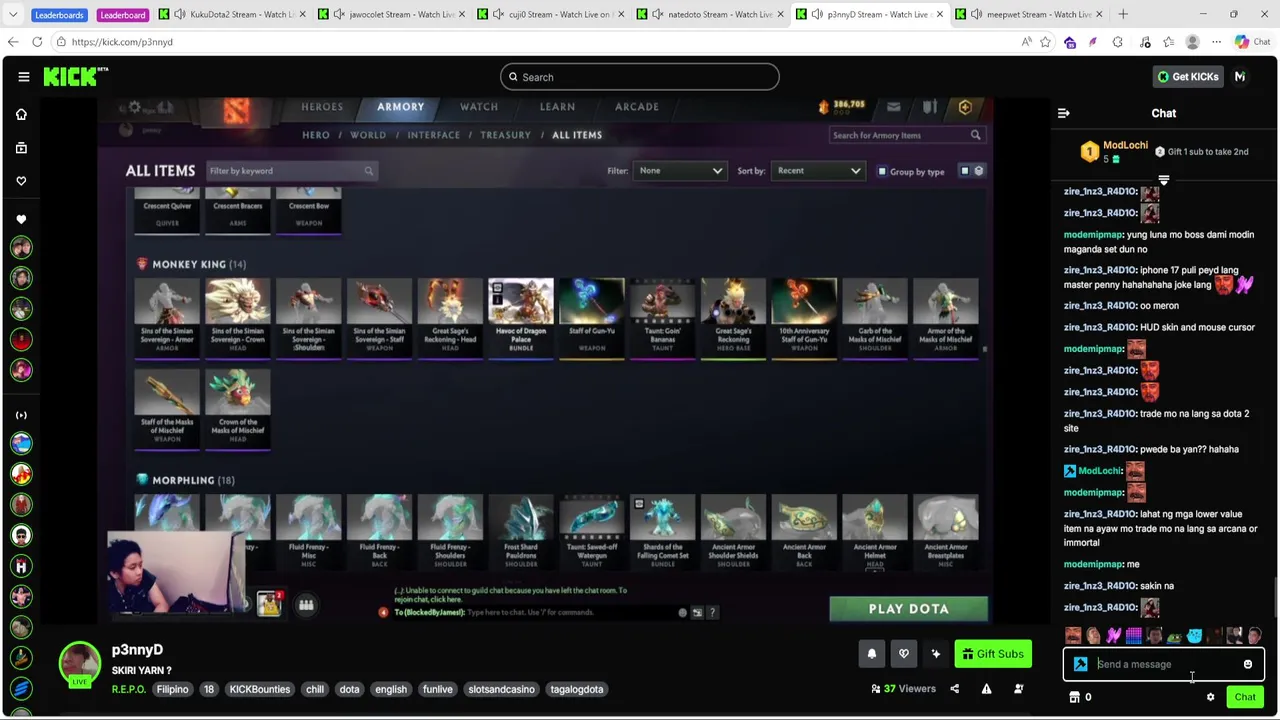Viewport: 1280px width, 720px height.
Task: Click the blue Leaderboards tab group
Action: tap(59, 15)
